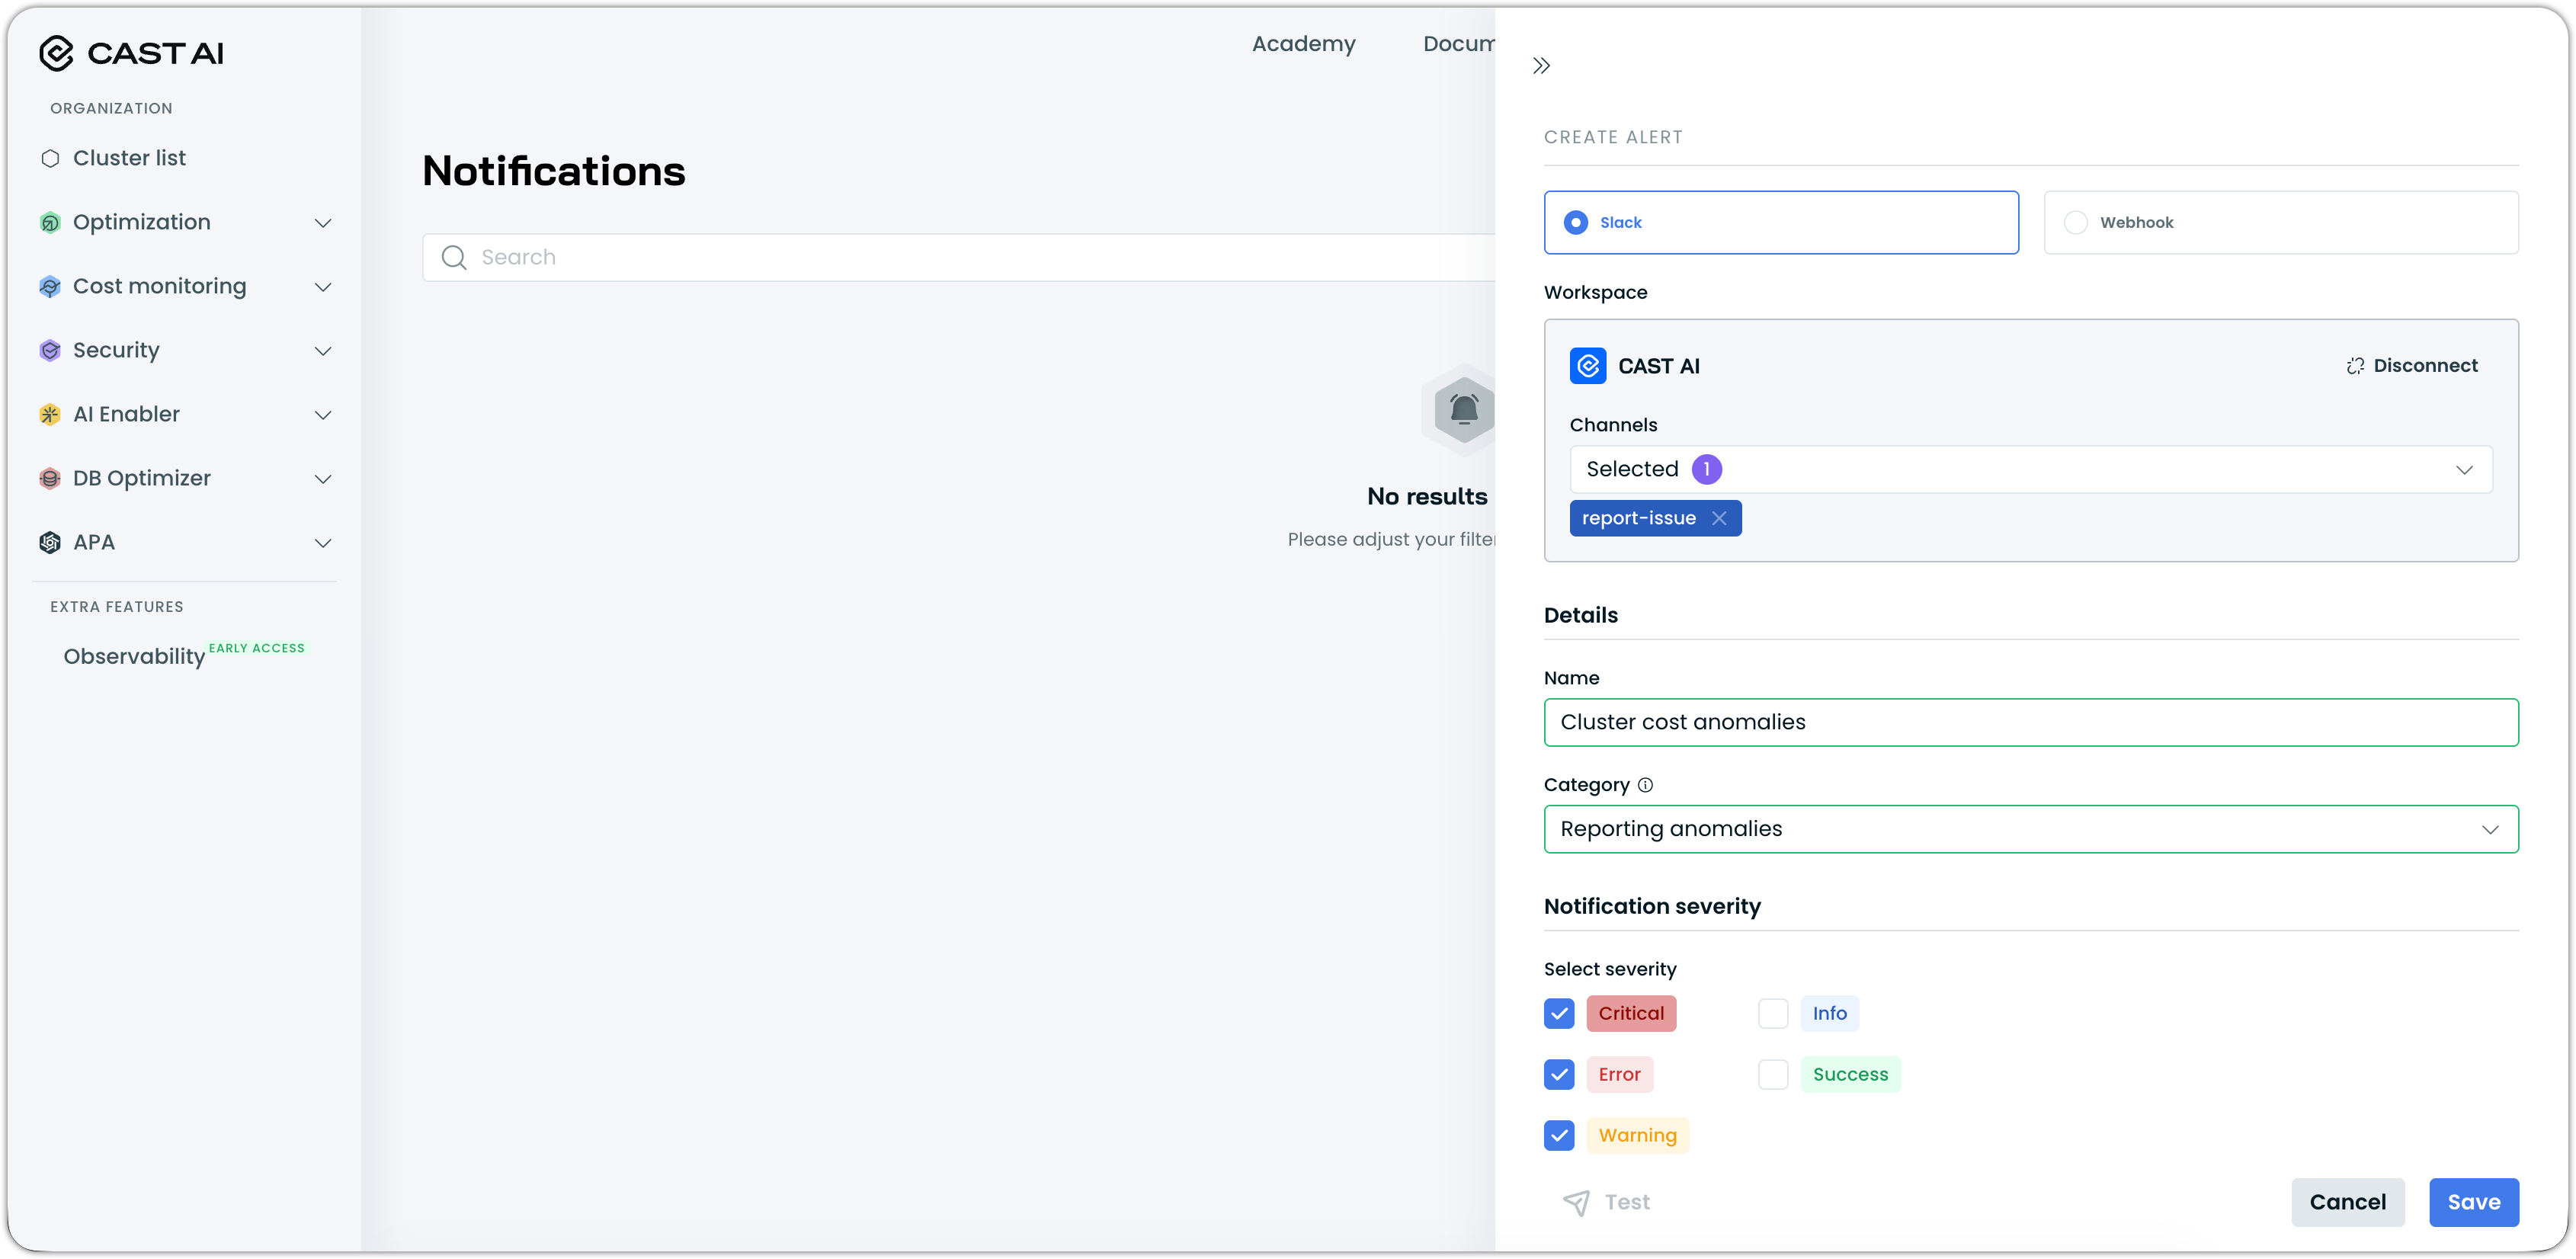
Task: Click the Security shield icon
Action: (50, 350)
